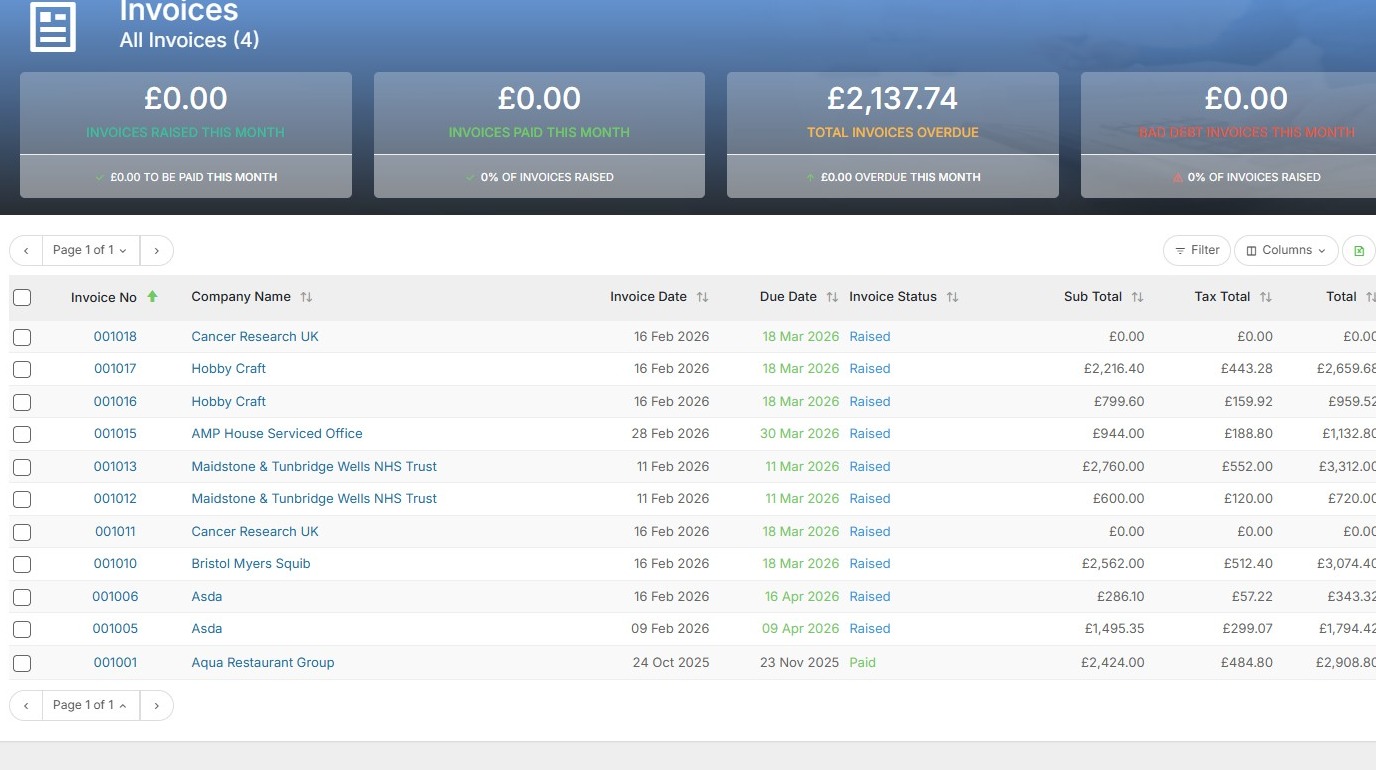1376x770 pixels.
Task: Click the £57.22 tax total value
Action: (x=1252, y=597)
